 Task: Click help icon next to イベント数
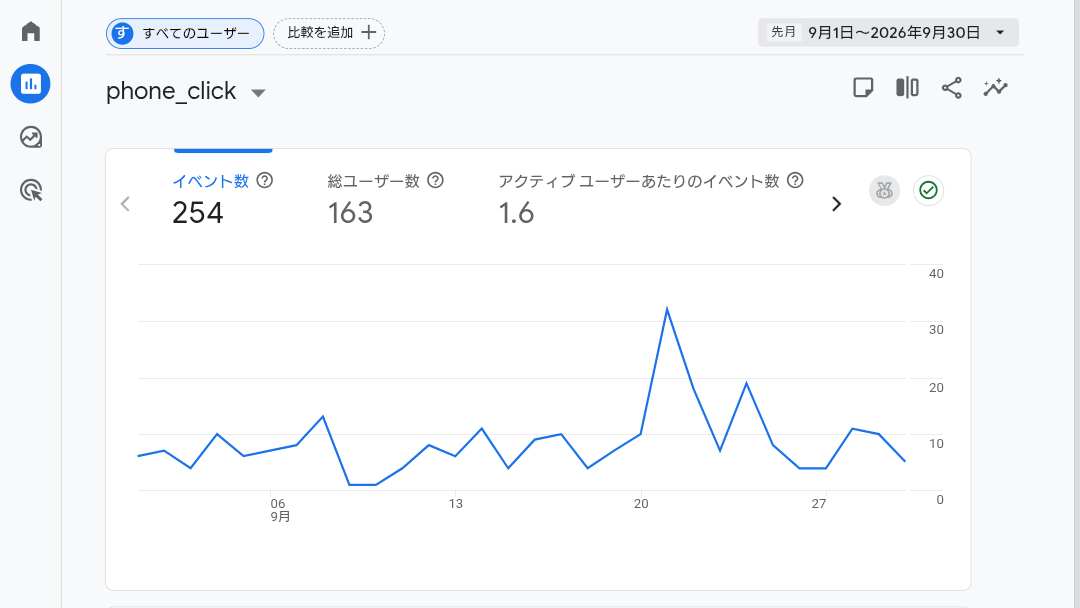click(x=264, y=180)
